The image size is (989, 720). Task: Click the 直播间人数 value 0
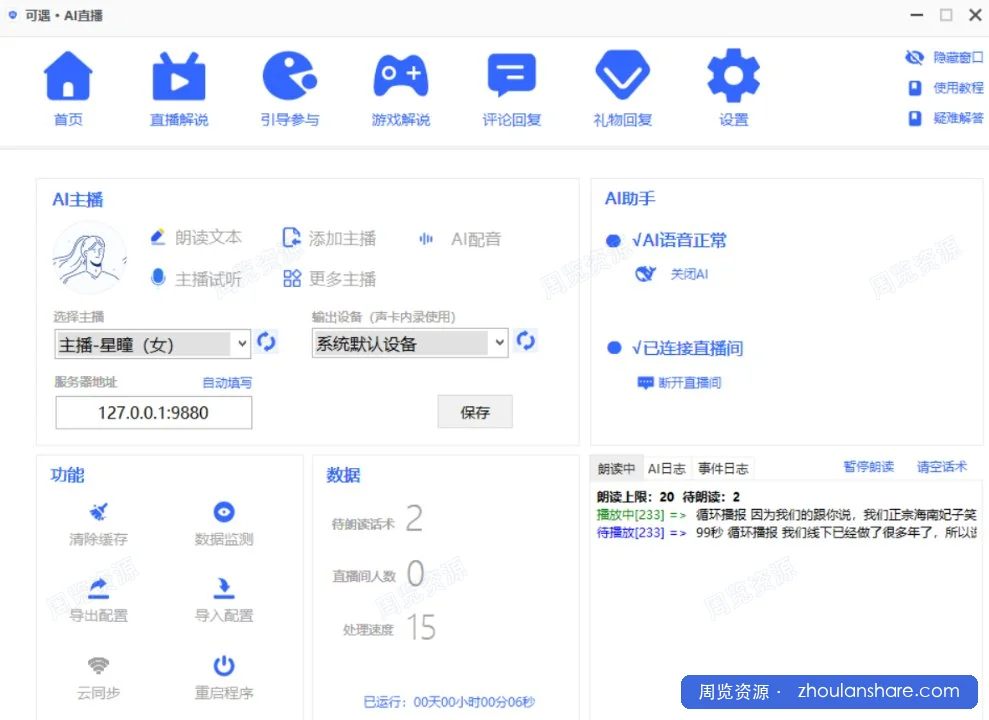pos(415,574)
